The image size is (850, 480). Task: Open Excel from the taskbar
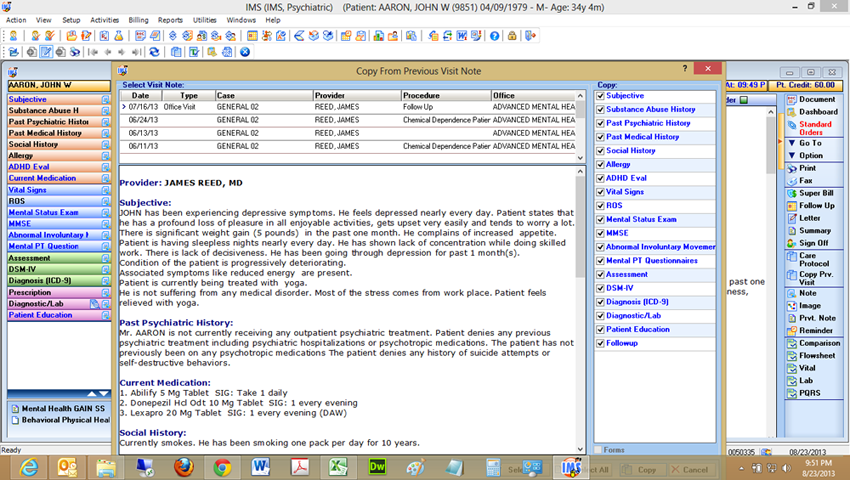pyautogui.click(x=338, y=467)
